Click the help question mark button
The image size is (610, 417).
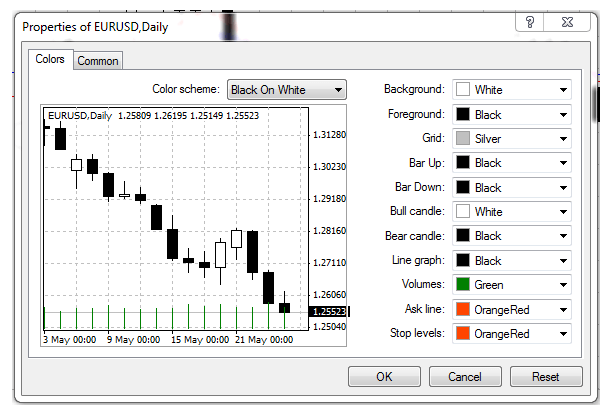tap(529, 22)
